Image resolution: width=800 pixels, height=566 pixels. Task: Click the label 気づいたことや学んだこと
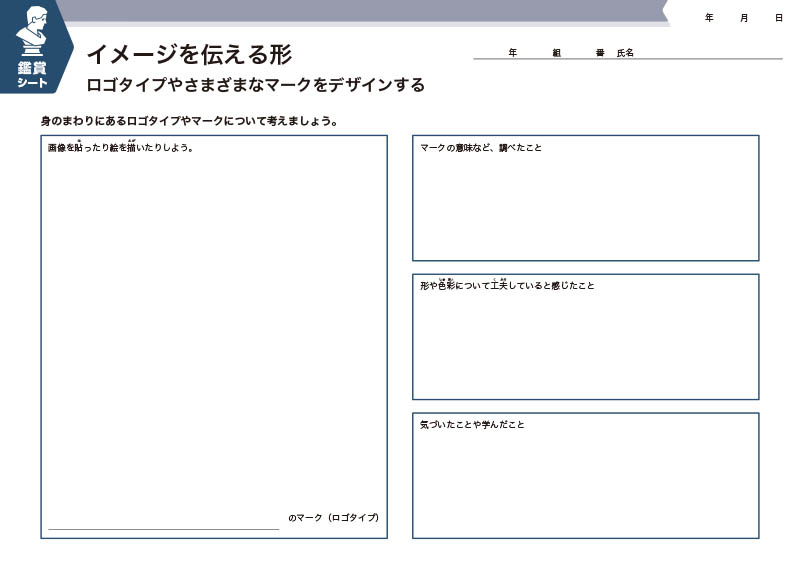(x=472, y=424)
